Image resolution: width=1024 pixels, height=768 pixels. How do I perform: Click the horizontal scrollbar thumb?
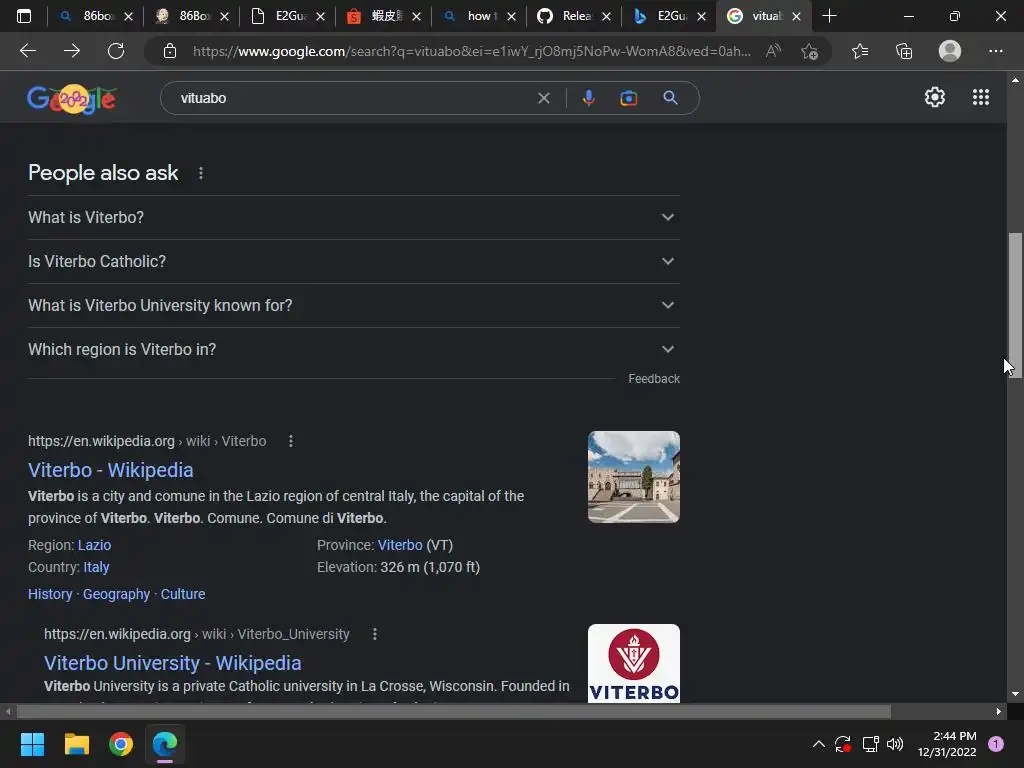click(453, 711)
